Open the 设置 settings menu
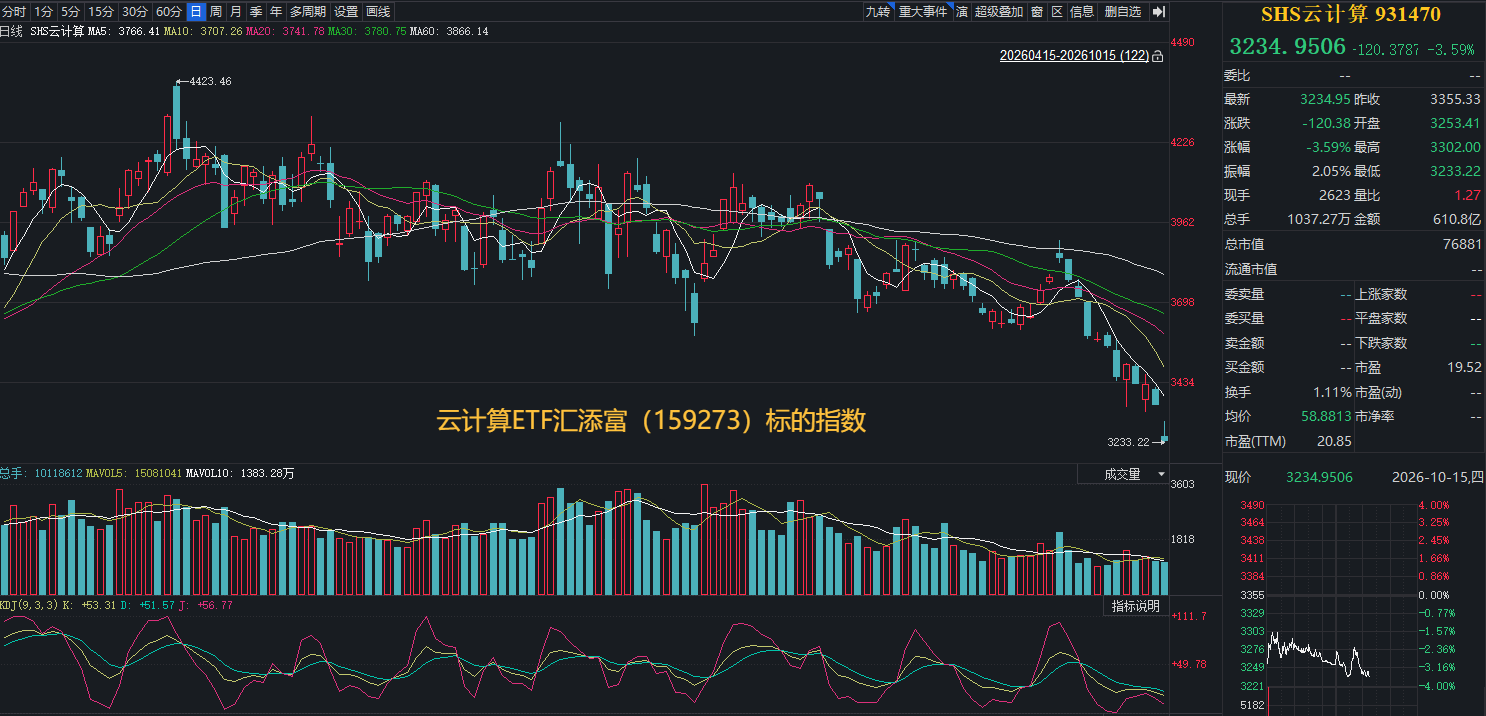The image size is (1486, 716). click(x=346, y=12)
